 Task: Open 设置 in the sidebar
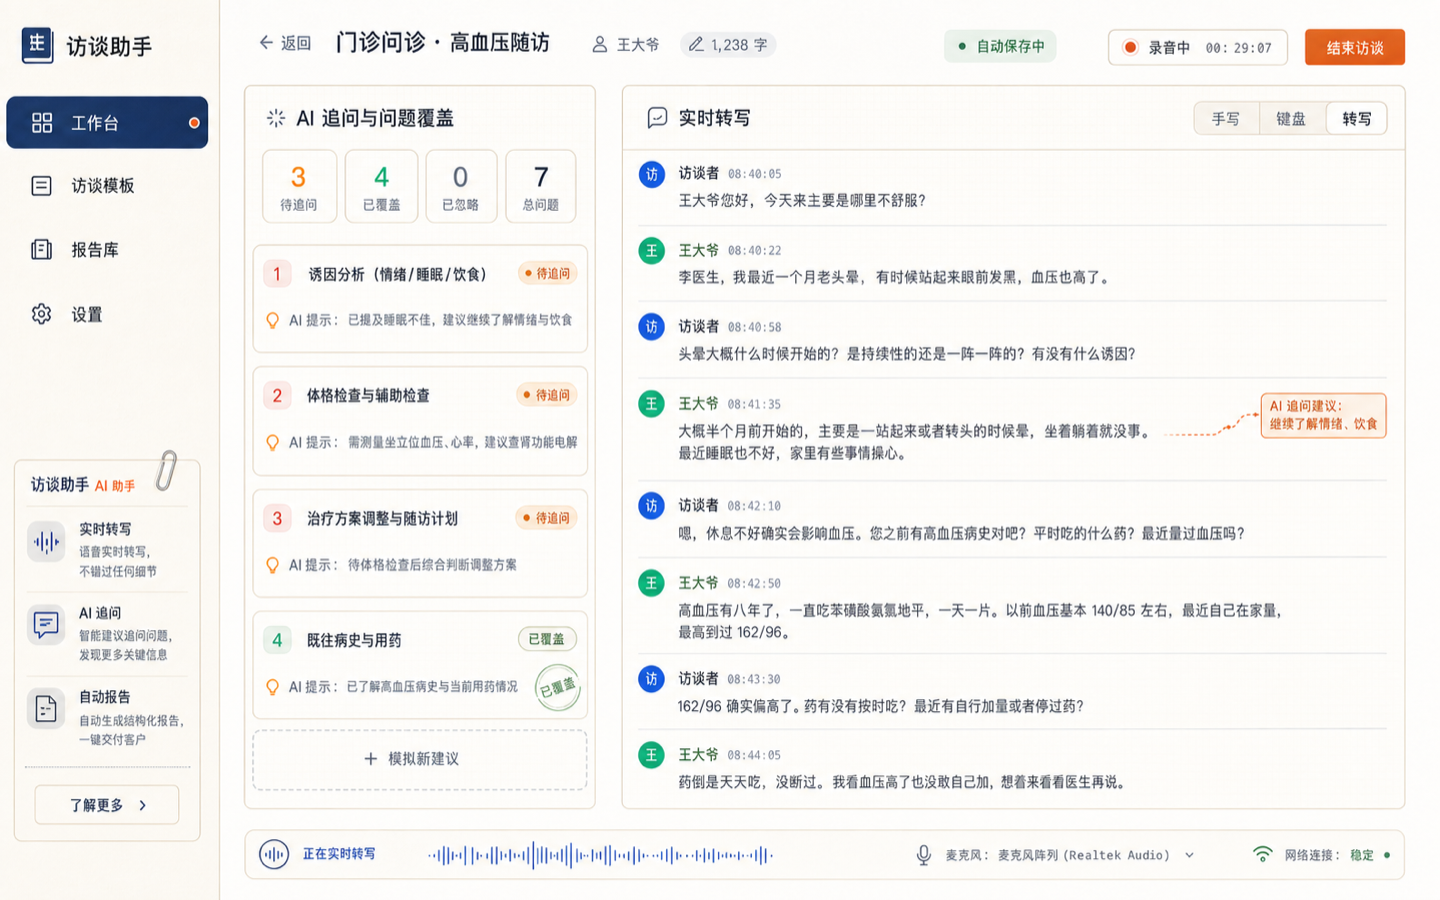click(107, 314)
